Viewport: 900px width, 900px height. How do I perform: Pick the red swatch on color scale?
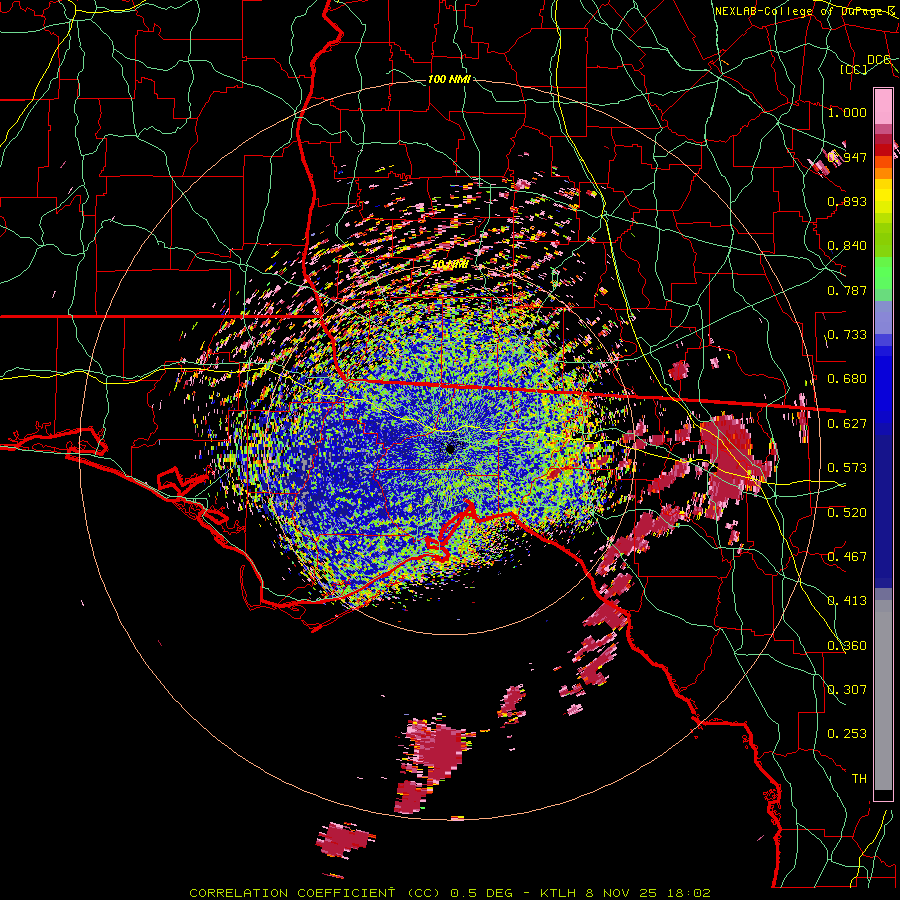(x=883, y=150)
